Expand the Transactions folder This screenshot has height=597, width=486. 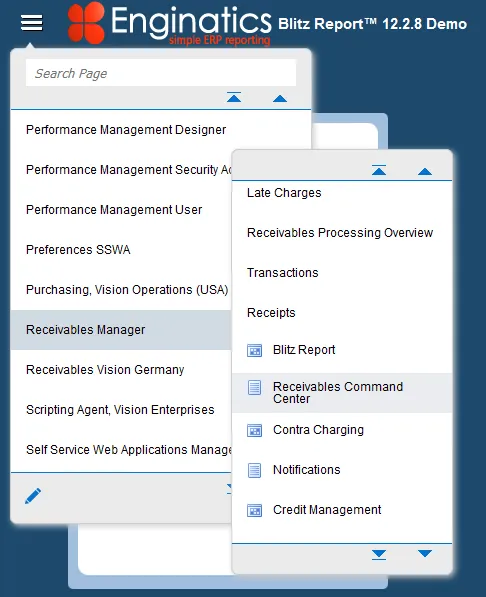pyautogui.click(x=283, y=273)
